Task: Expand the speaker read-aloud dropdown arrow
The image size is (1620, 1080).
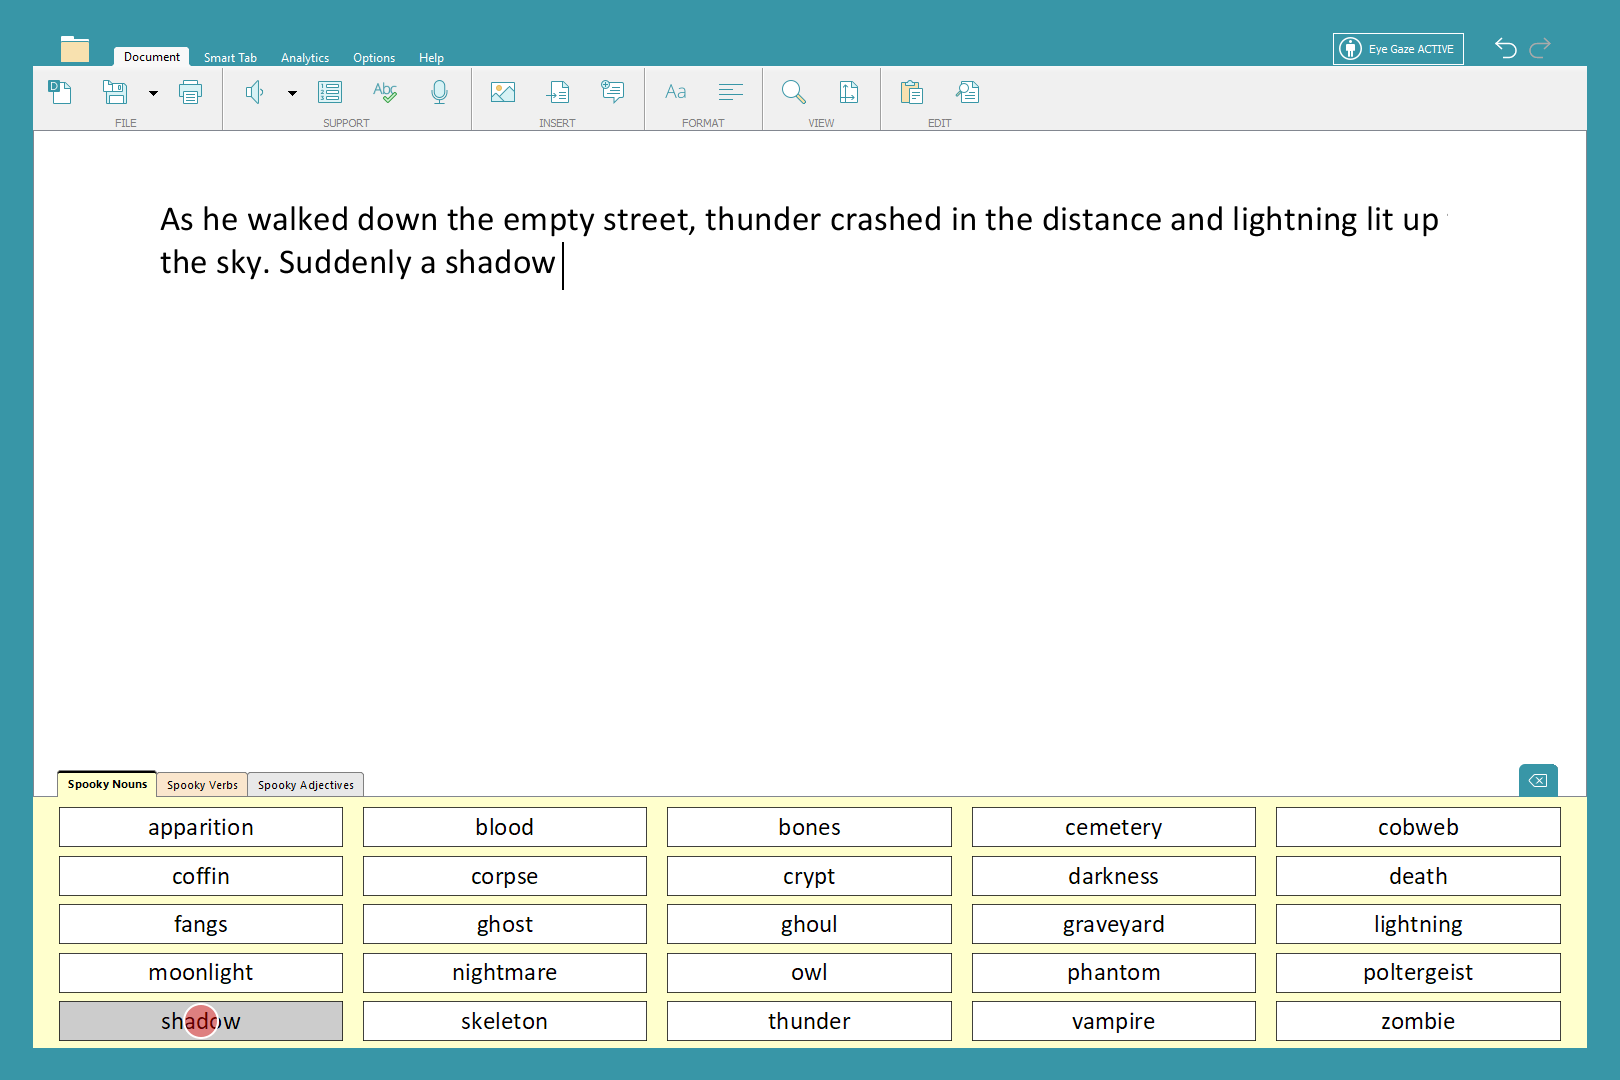Action: point(292,93)
